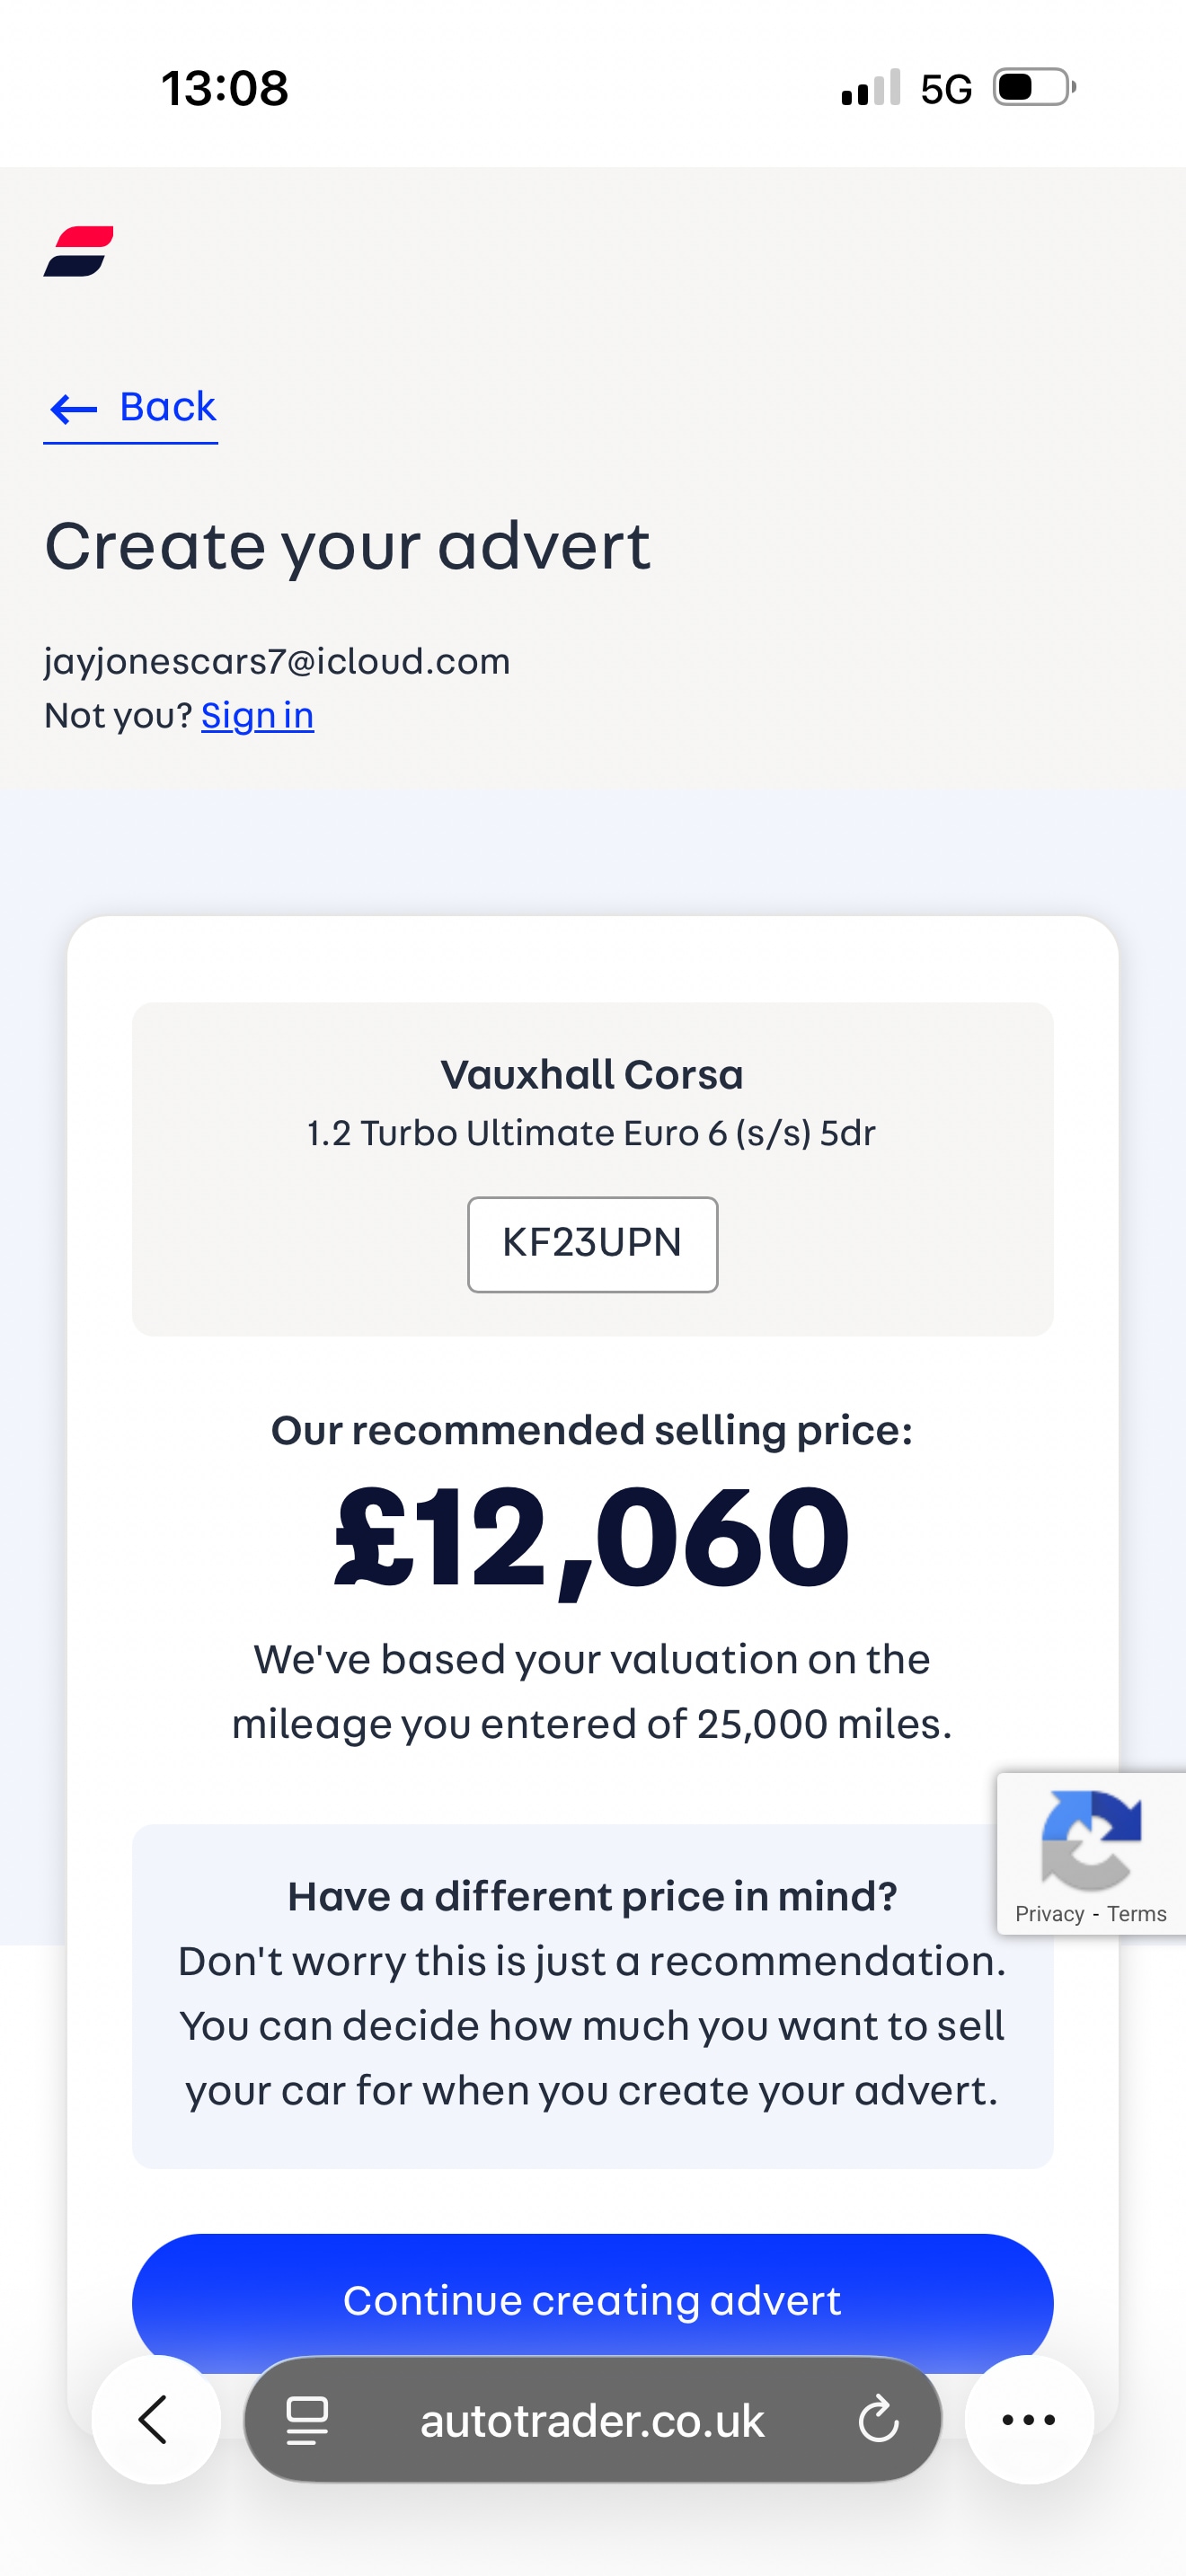Viewport: 1186px width, 2576px height.
Task: Tap the Vauxhall Corsa vehicle heading
Action: click(592, 1075)
